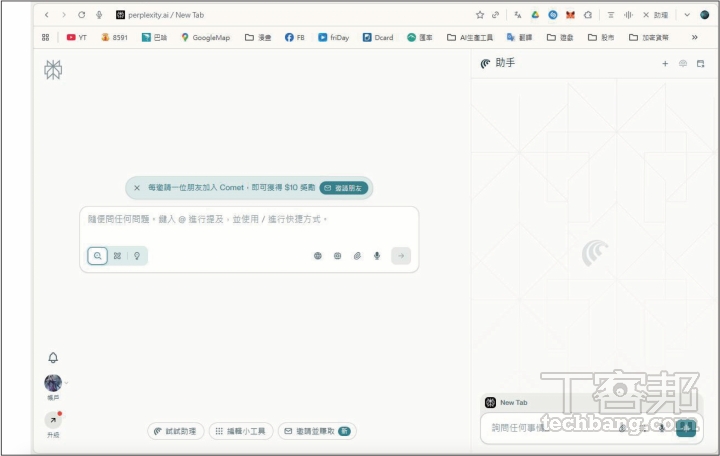The width and height of the screenshot is (720, 456).
Task: Start a new assistant chat with plus
Action: click(665, 64)
